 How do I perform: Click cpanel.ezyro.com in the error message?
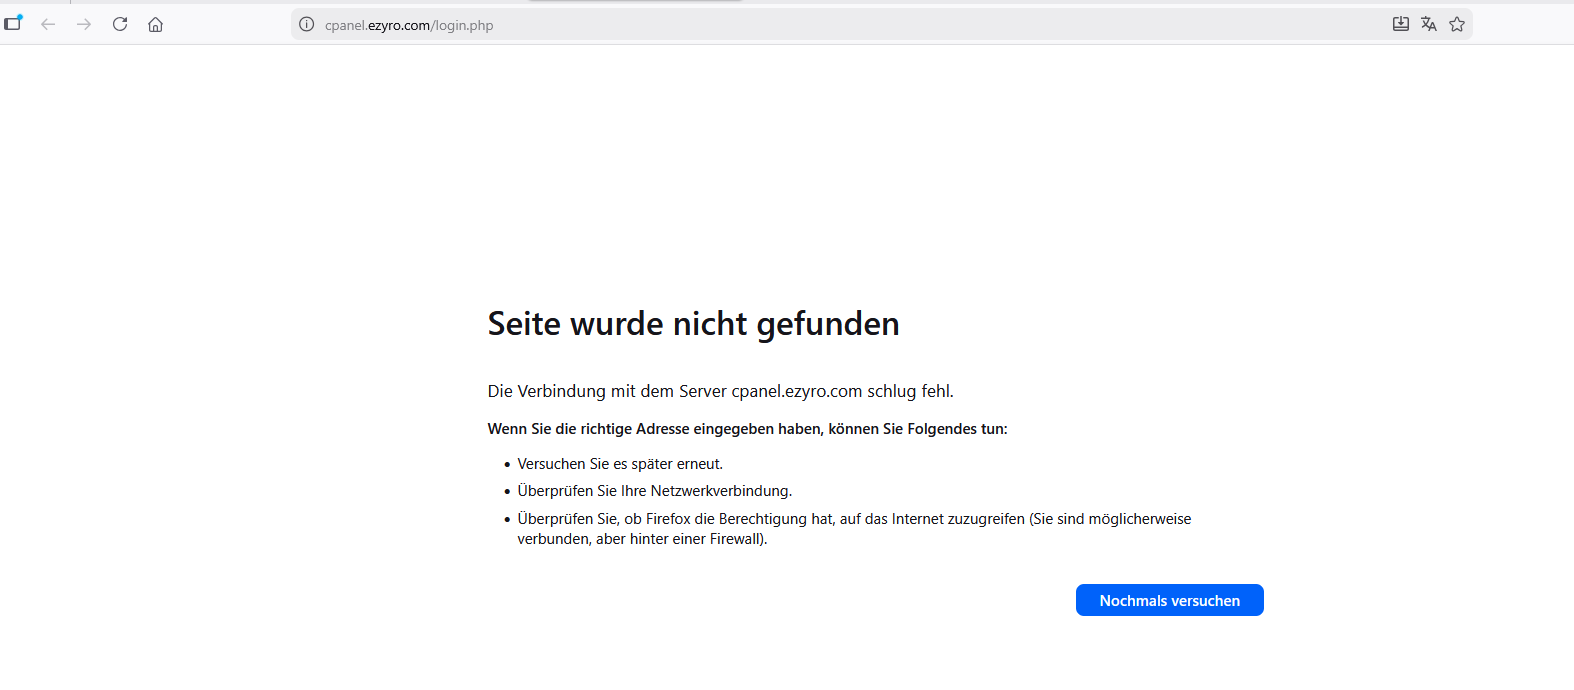(796, 391)
